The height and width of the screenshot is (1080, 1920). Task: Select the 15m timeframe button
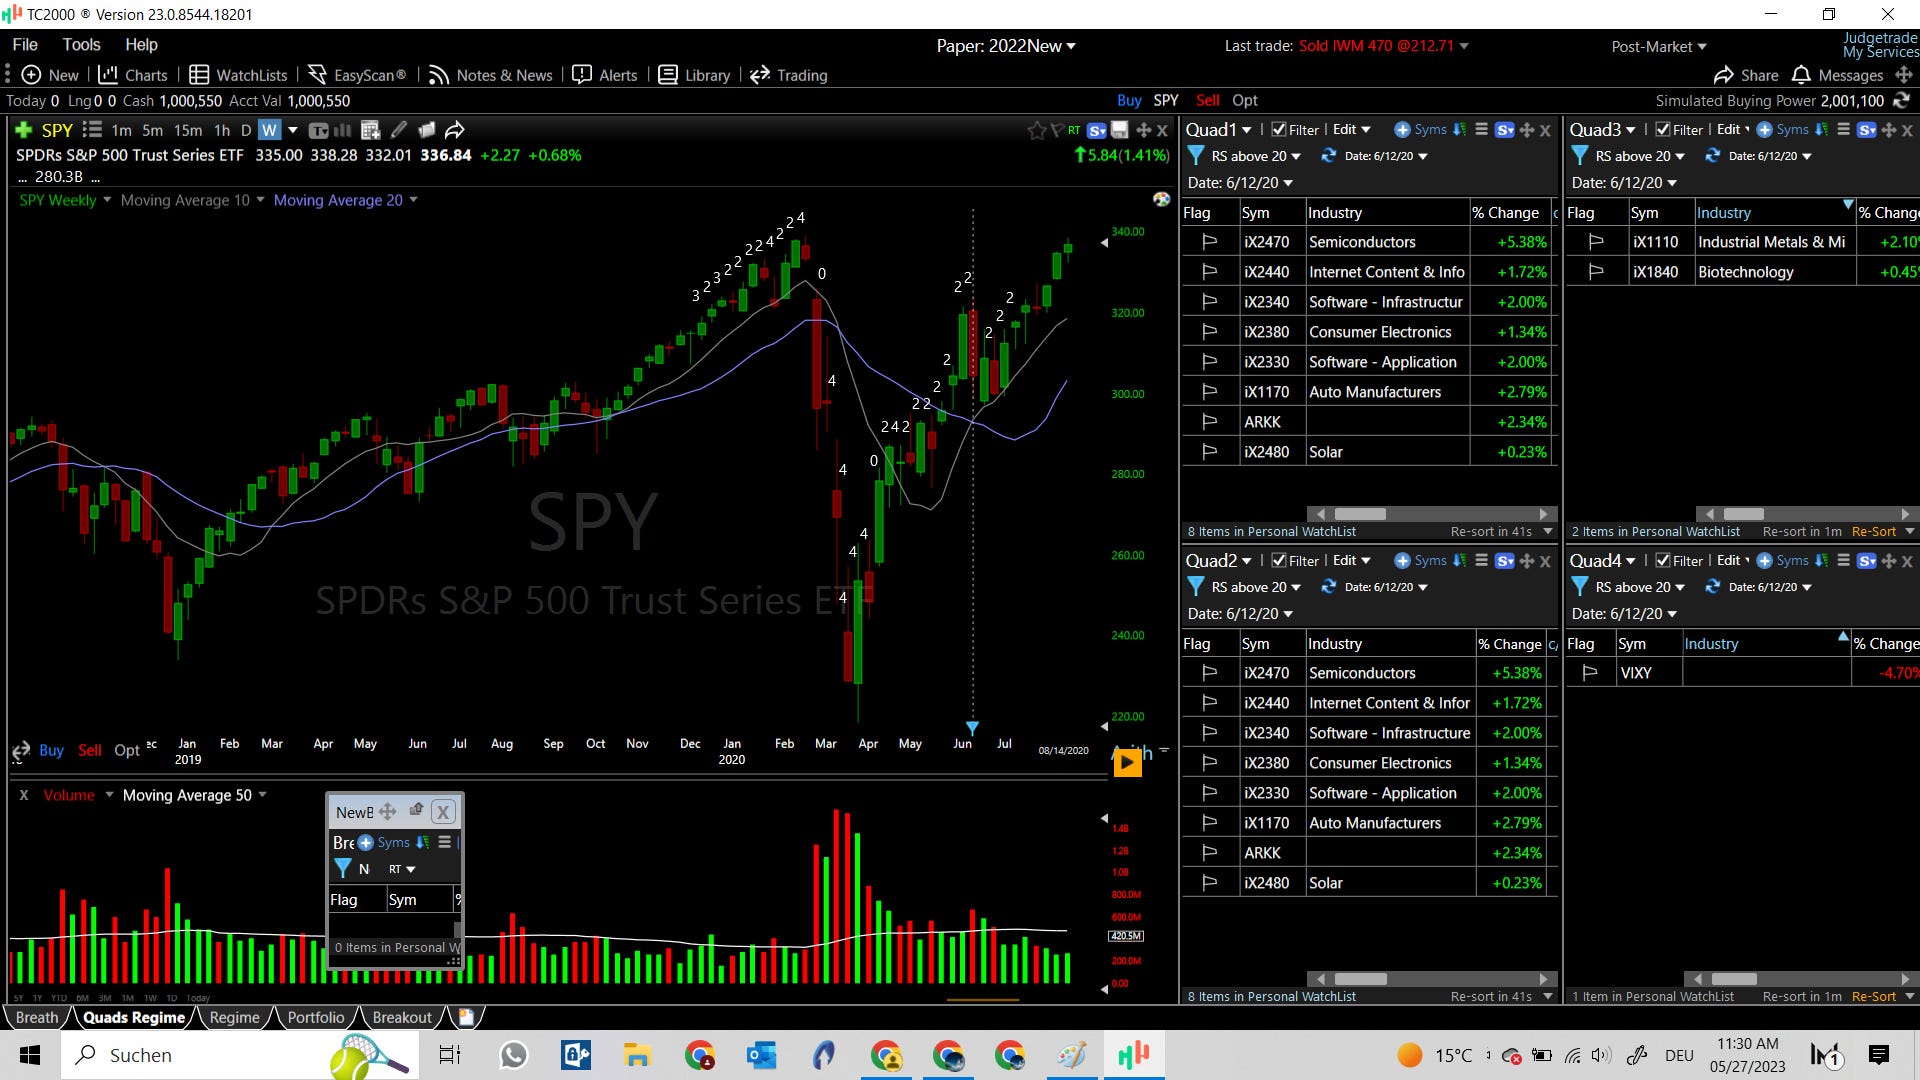(188, 130)
